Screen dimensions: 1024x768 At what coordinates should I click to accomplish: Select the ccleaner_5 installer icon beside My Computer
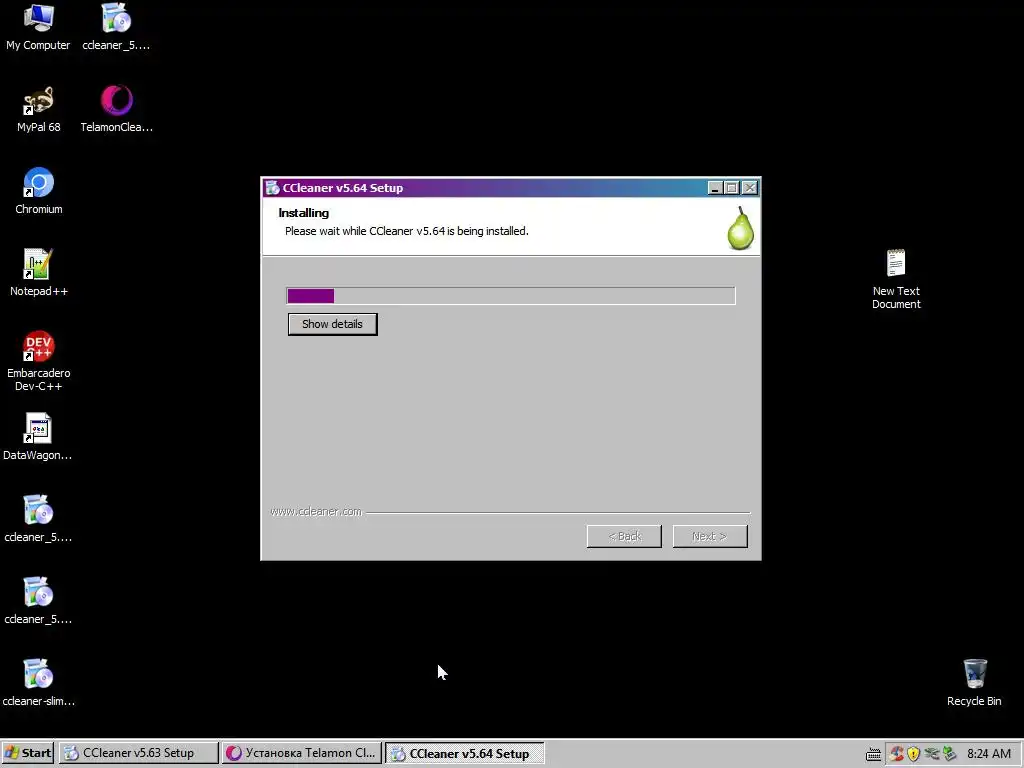point(116,18)
